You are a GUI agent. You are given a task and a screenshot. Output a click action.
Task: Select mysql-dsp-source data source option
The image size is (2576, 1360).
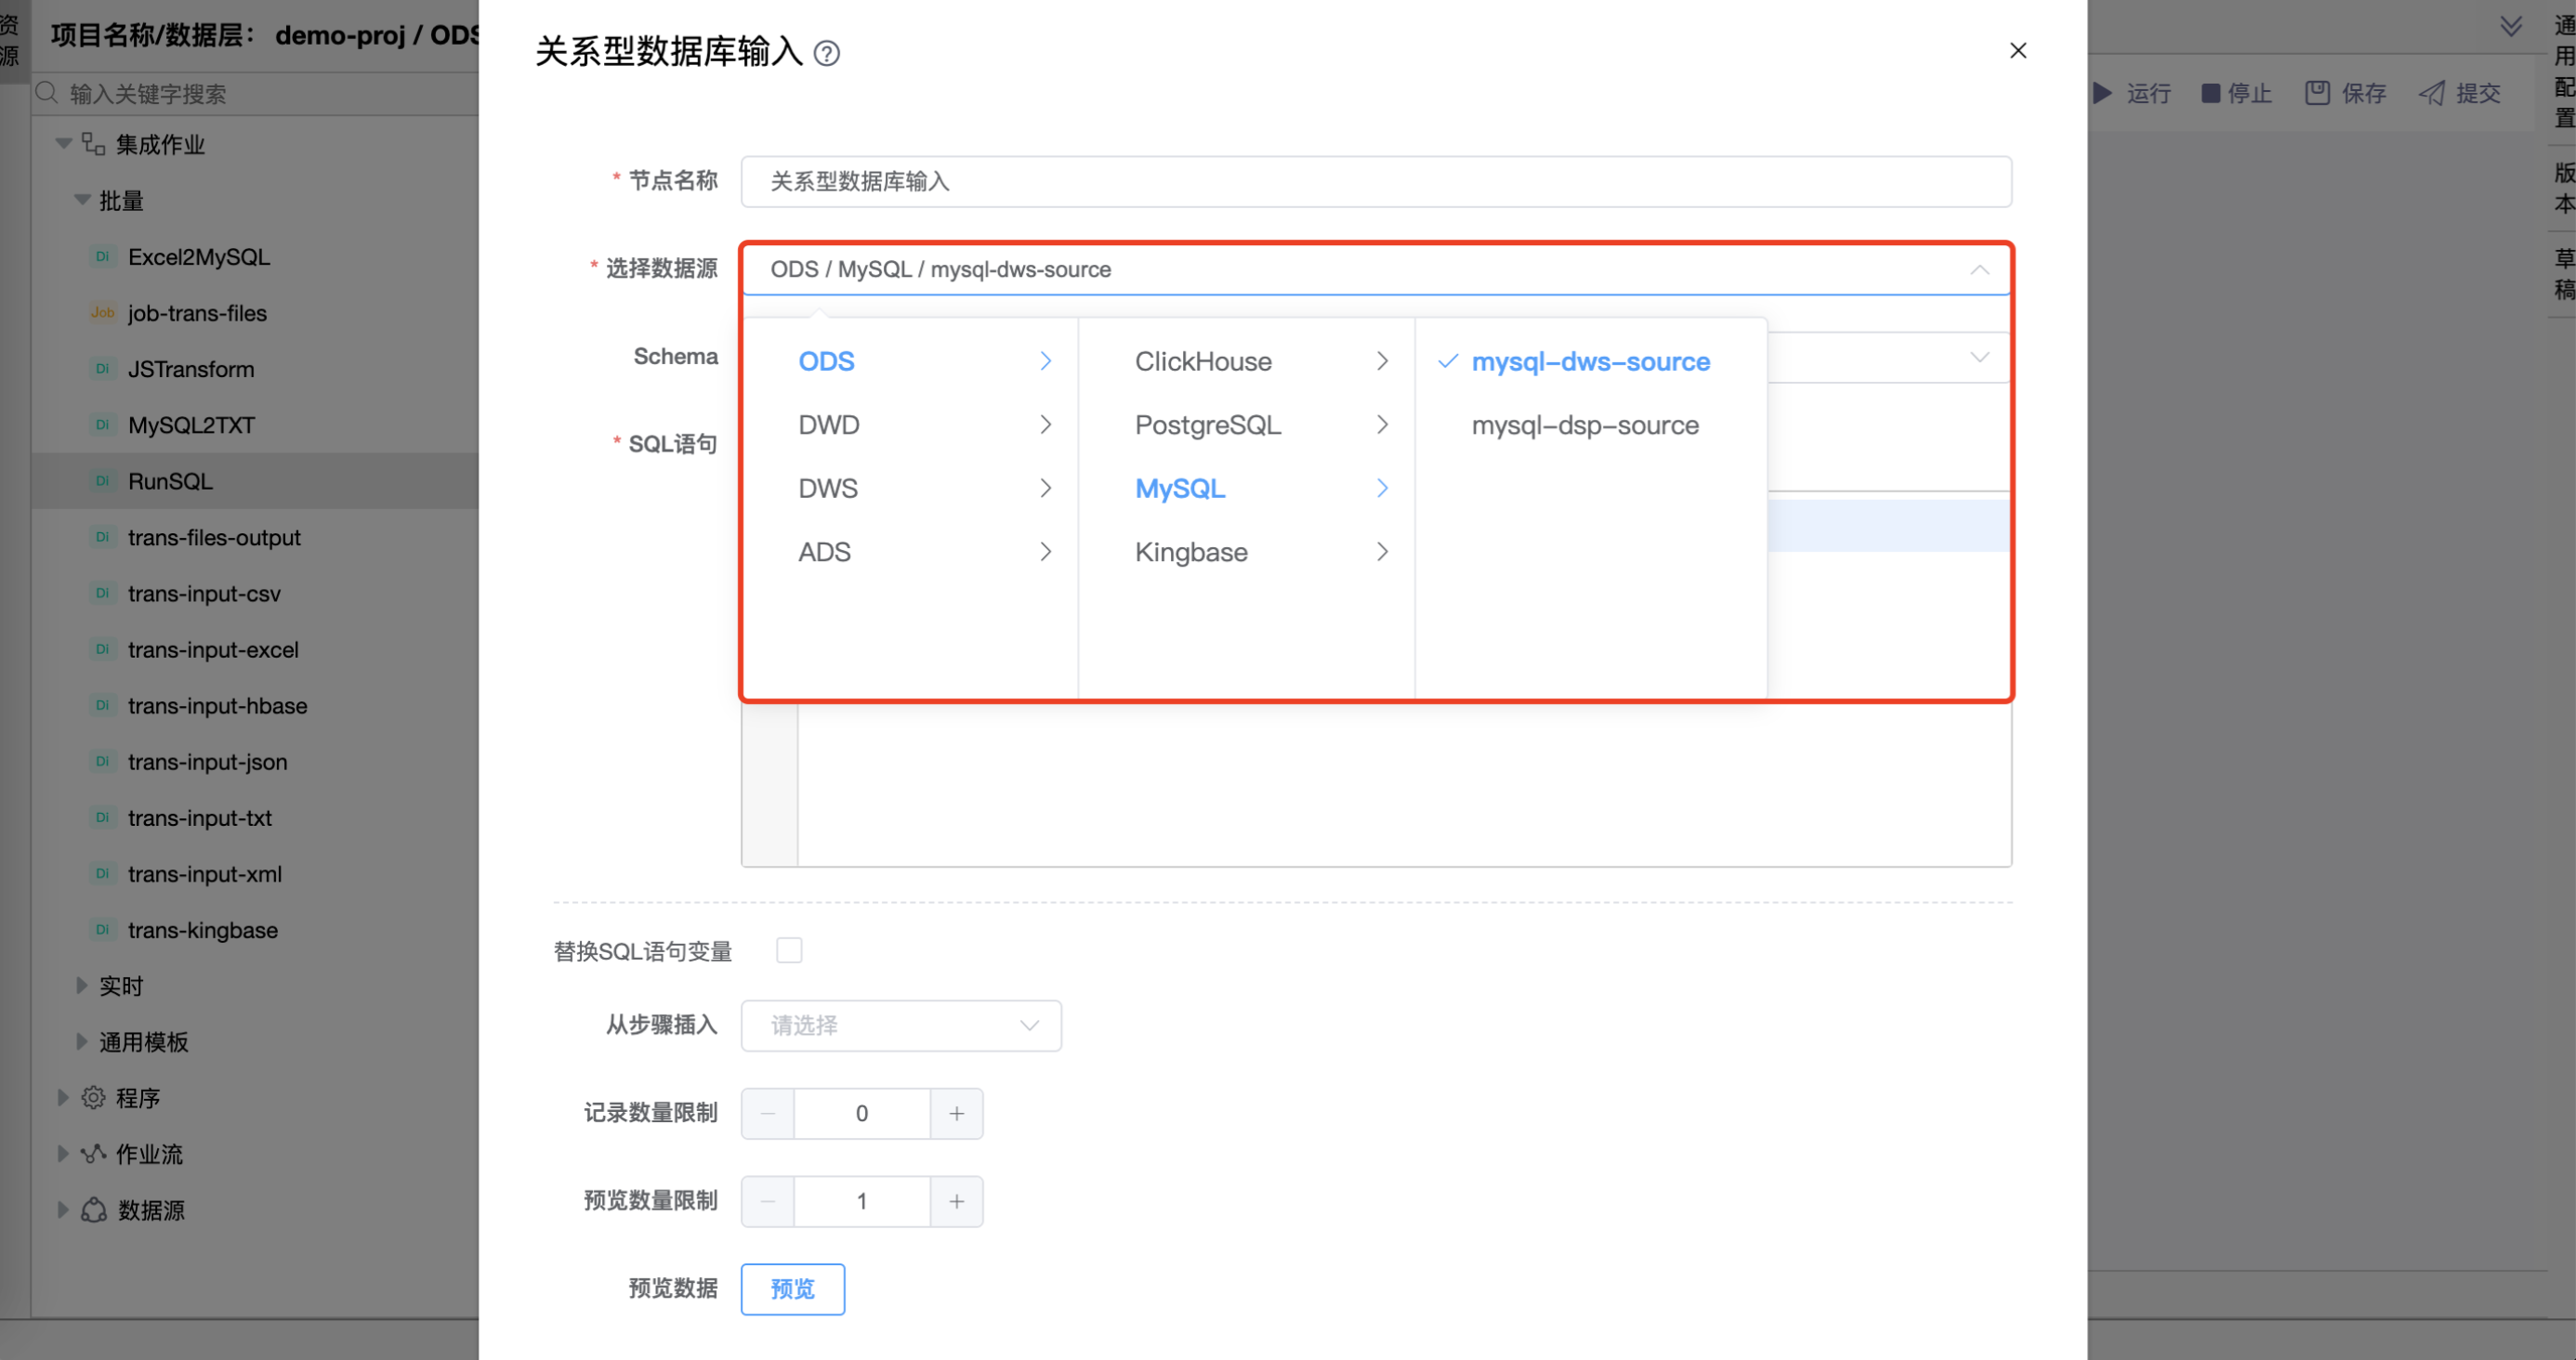coord(1584,425)
